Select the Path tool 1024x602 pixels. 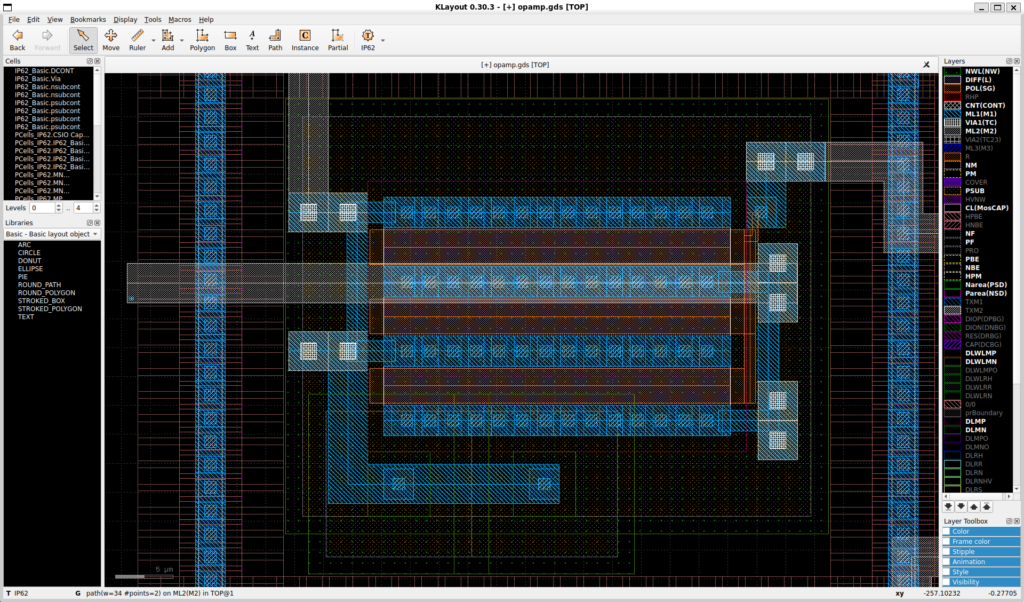[x=275, y=39]
